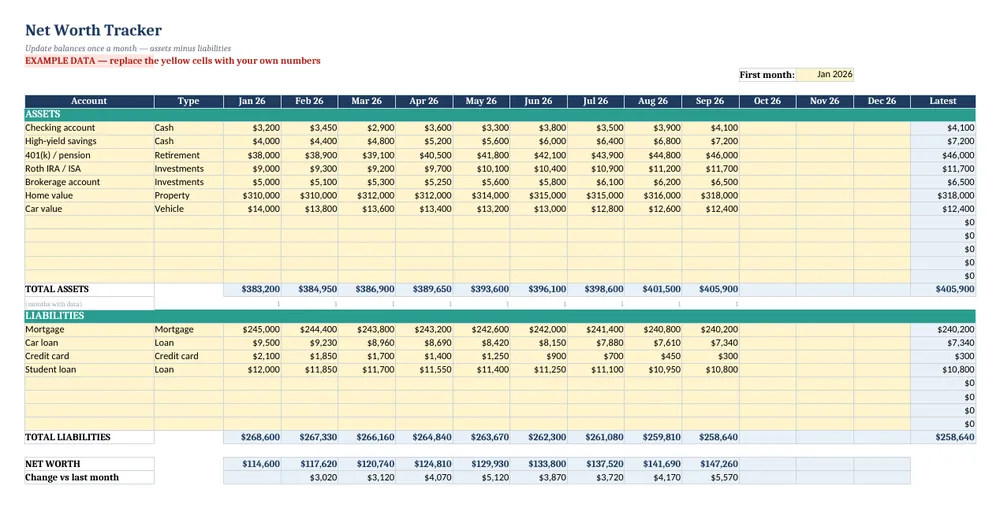Click the High-yield savings account cell
This screenshot has width=1000, height=508.
89,142
